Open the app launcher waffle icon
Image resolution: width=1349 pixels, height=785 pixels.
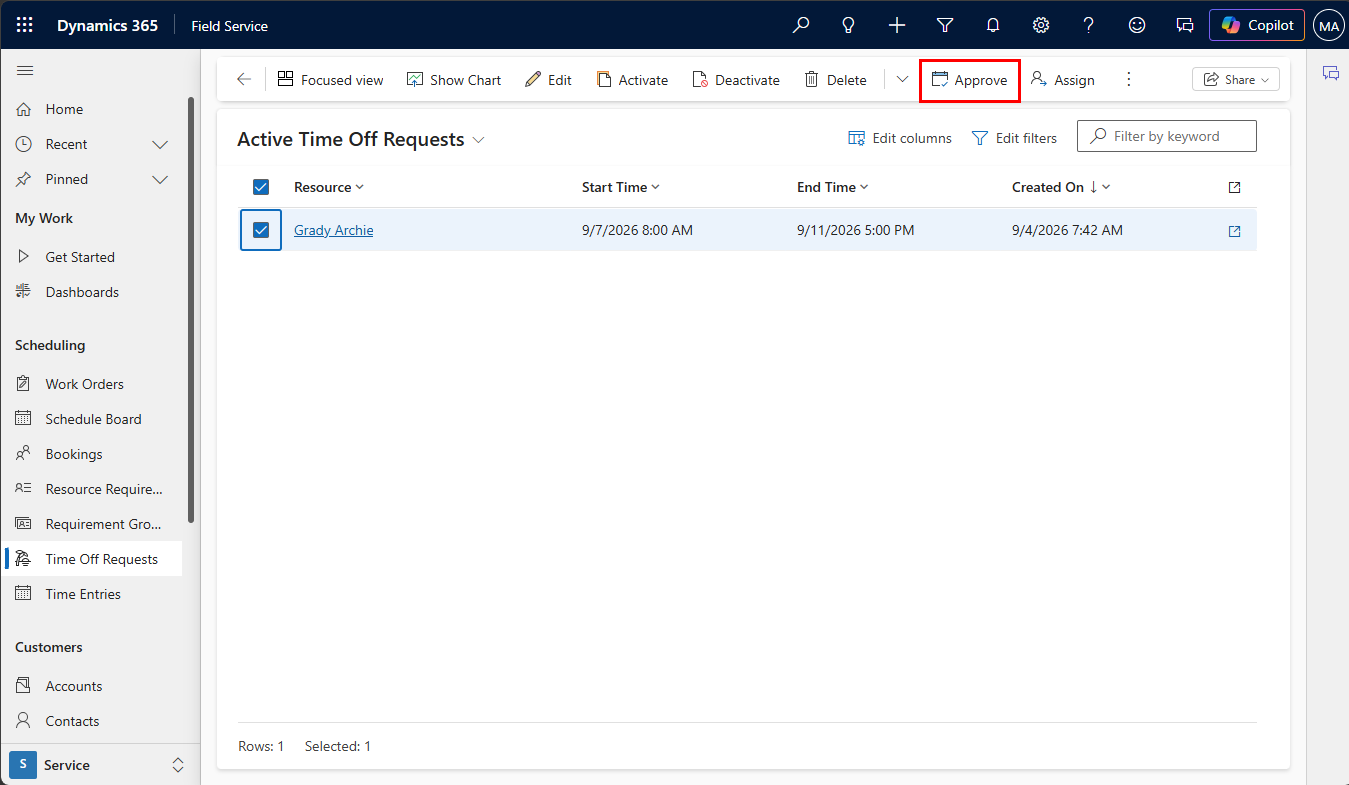(24, 25)
